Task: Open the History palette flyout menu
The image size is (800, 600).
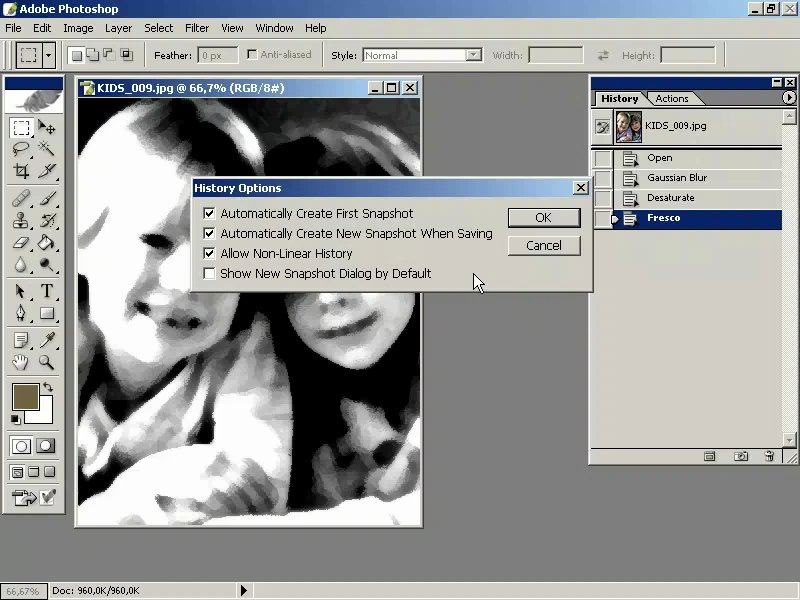Action: pyautogui.click(x=789, y=97)
